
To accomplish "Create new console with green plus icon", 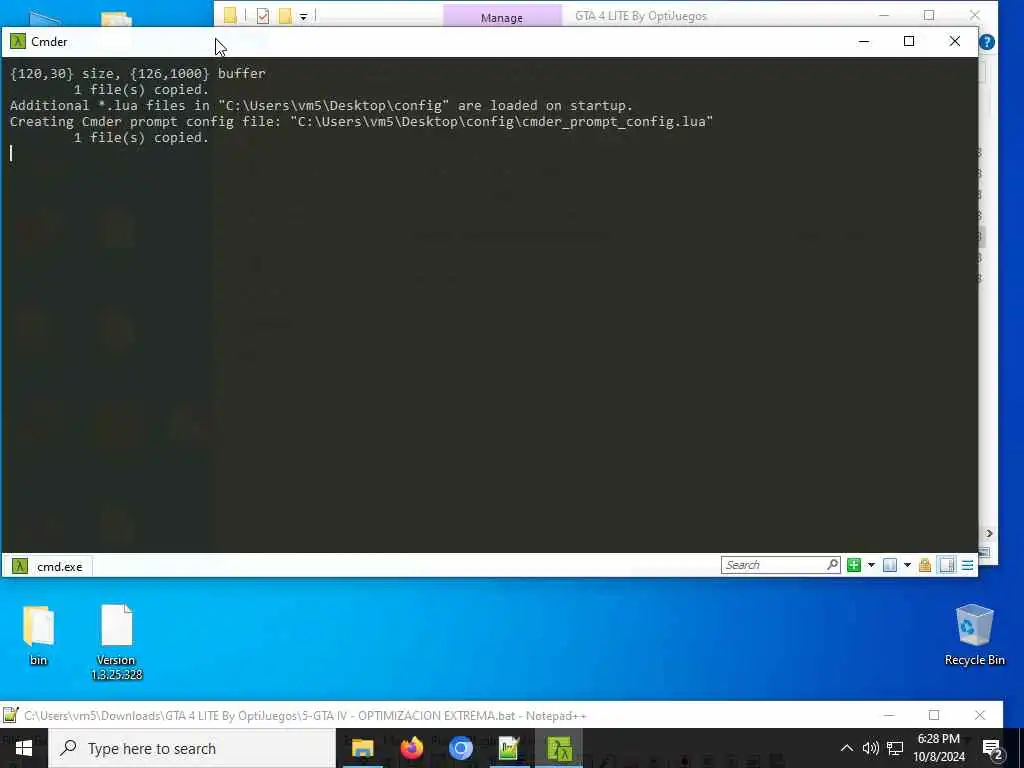I will click(x=854, y=565).
